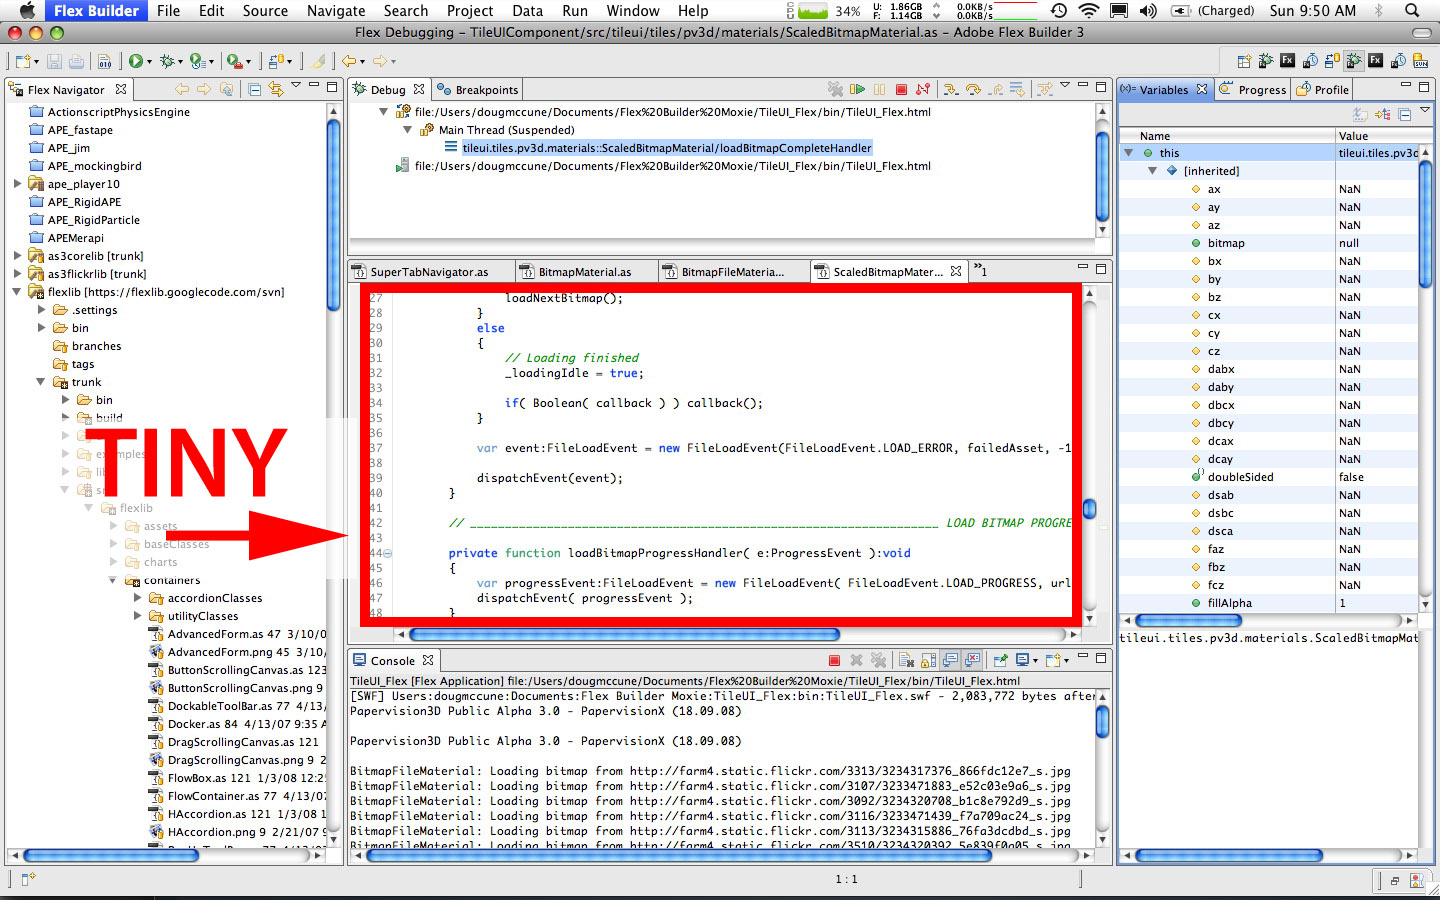Open the Project menu

point(470,10)
